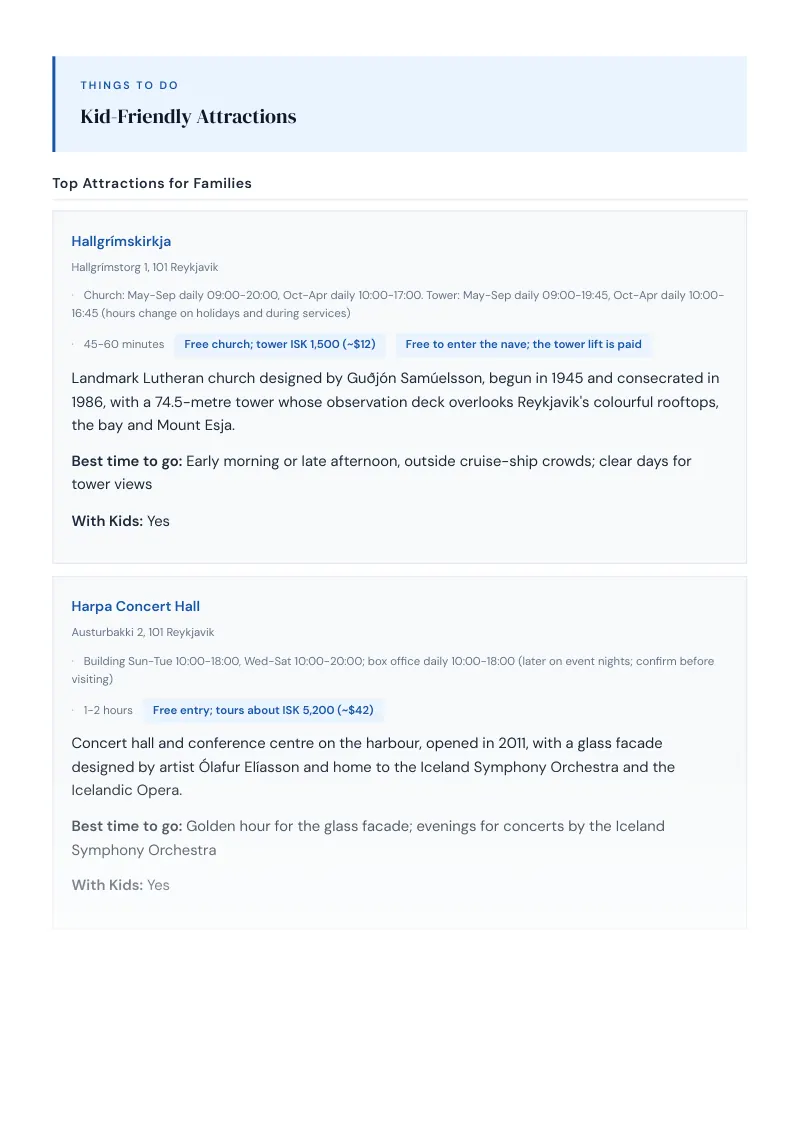Screen dimensions: 800x1132
Task: Click the 'THINGS TO DO' category label
Action: coord(129,85)
